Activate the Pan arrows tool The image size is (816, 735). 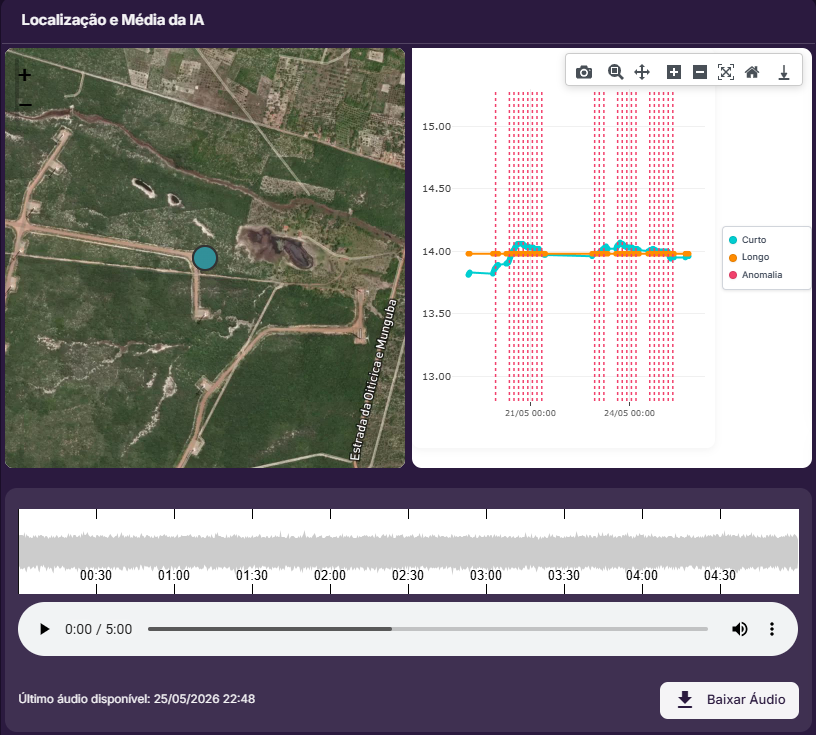(x=642, y=72)
